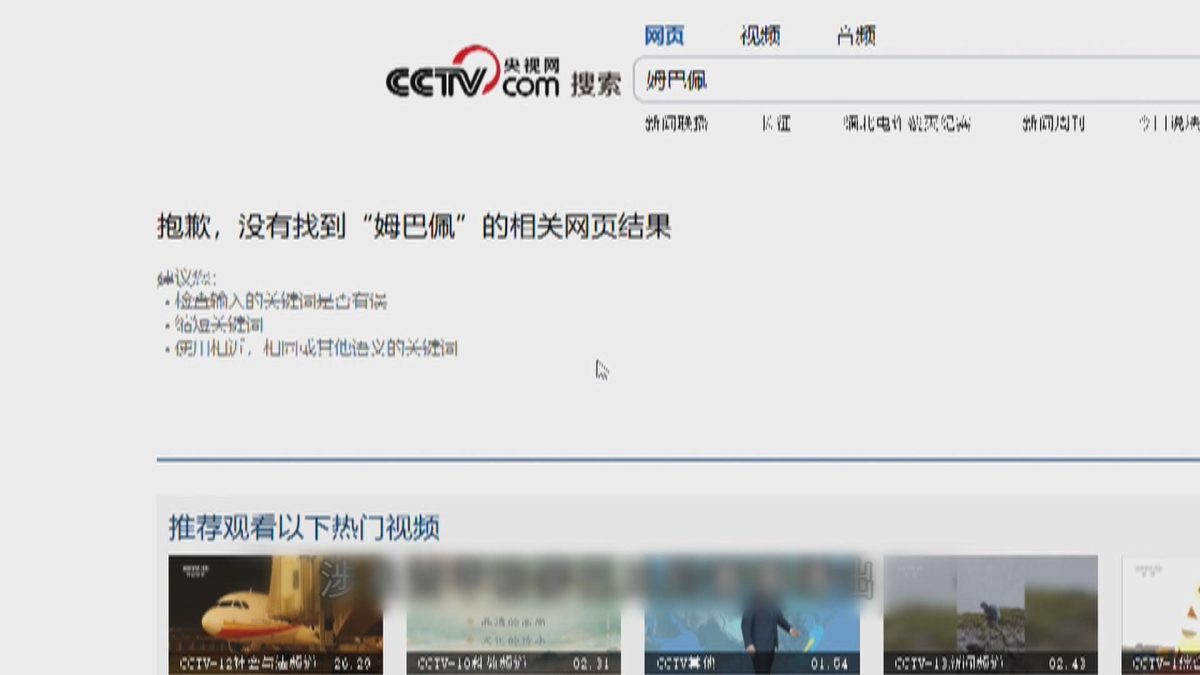Open the 湖北电视 hot search link
The height and width of the screenshot is (675, 1200).
907,124
